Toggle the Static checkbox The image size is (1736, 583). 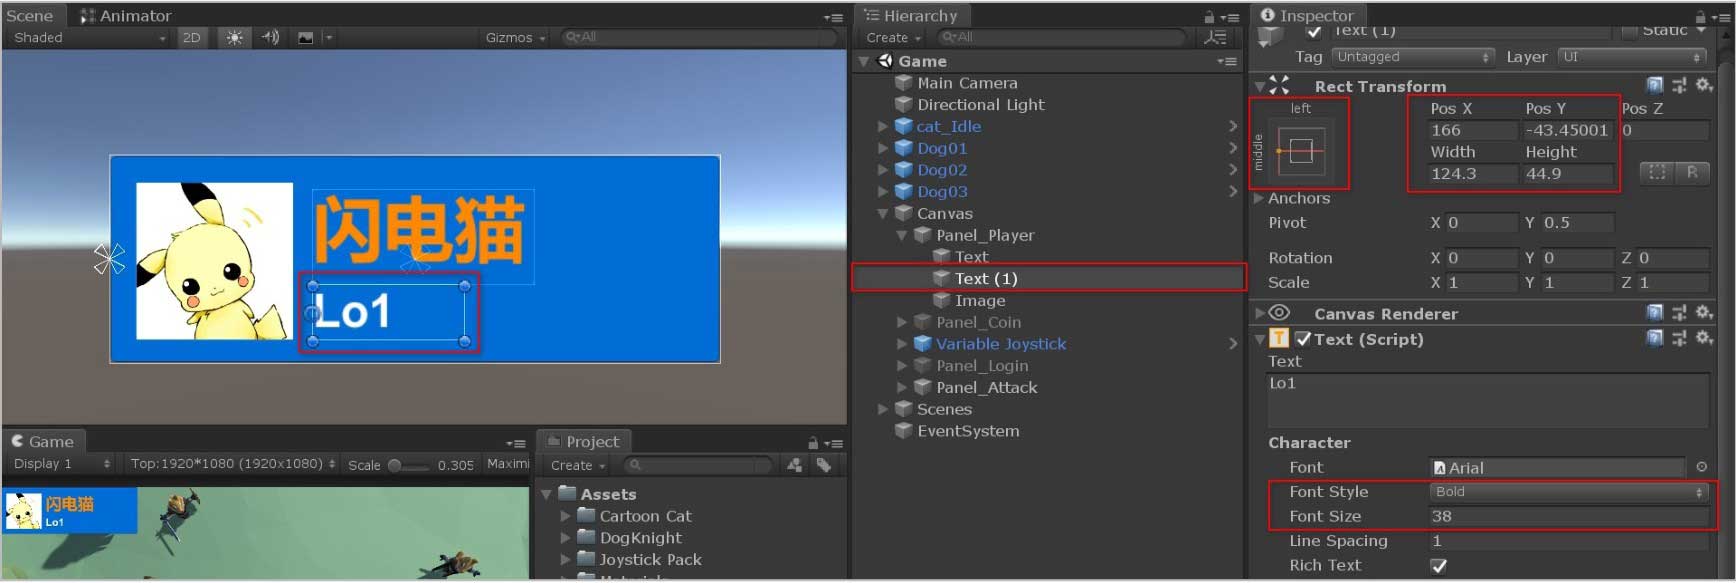tap(1631, 31)
